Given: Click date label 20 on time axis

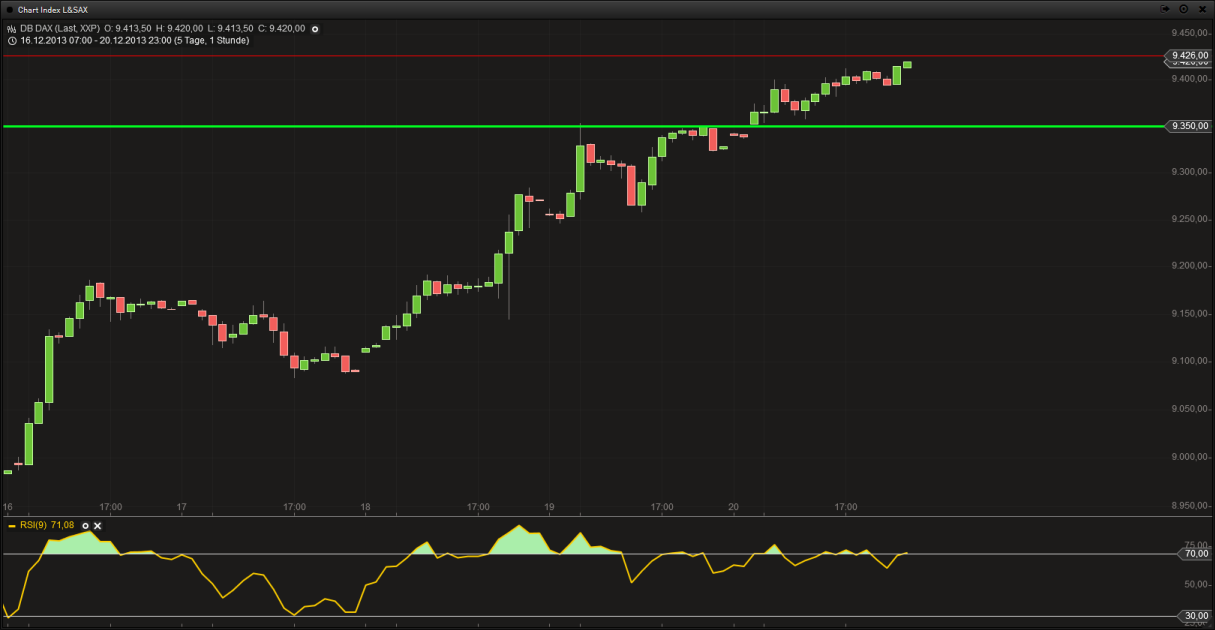Looking at the screenshot, I should click(733, 507).
